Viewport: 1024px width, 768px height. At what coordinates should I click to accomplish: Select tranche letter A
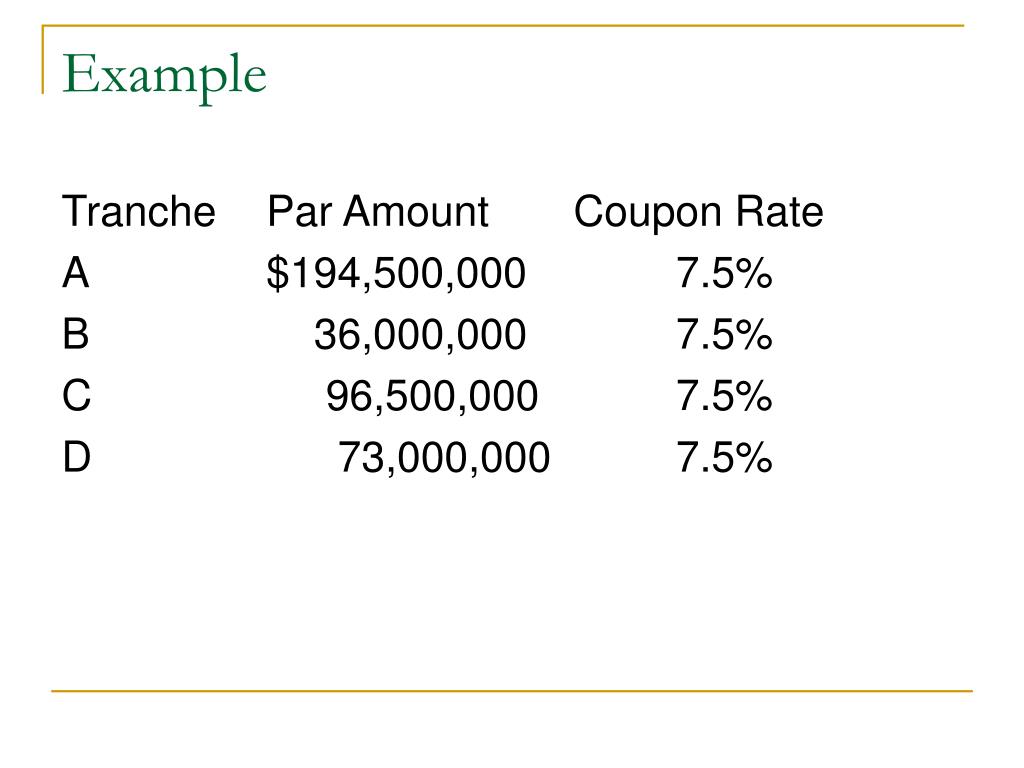click(x=76, y=274)
